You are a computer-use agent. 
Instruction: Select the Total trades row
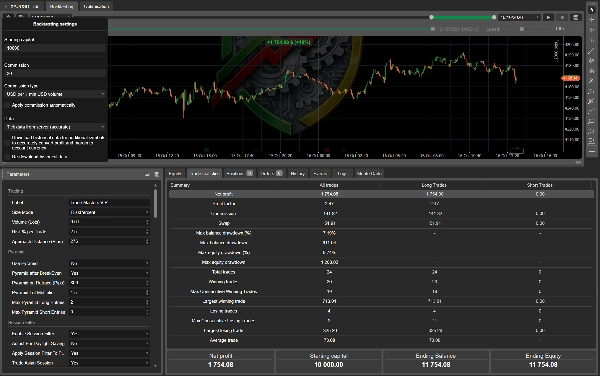coord(382,272)
